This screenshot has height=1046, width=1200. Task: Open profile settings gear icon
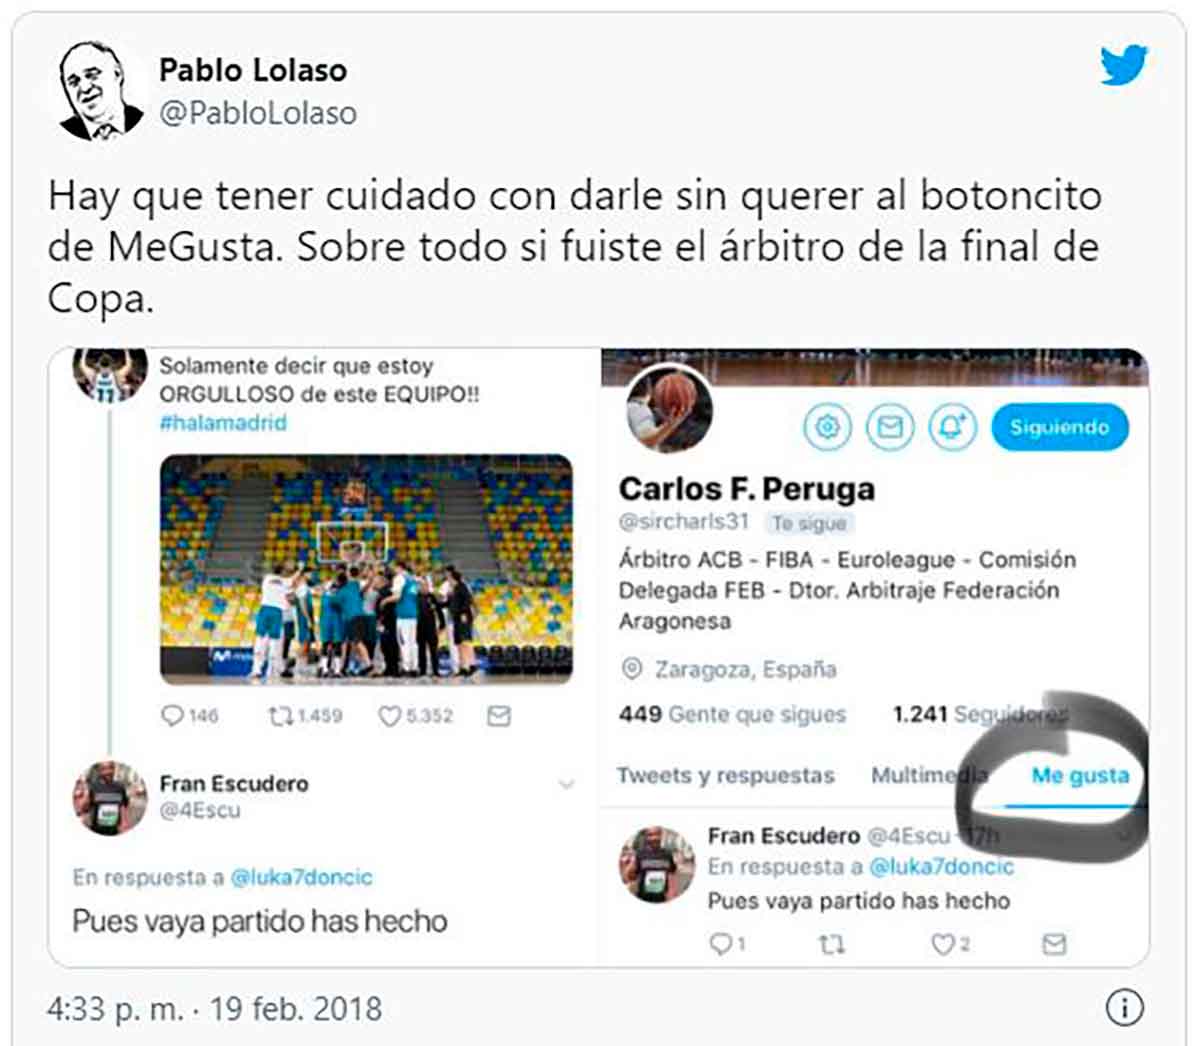point(827,428)
